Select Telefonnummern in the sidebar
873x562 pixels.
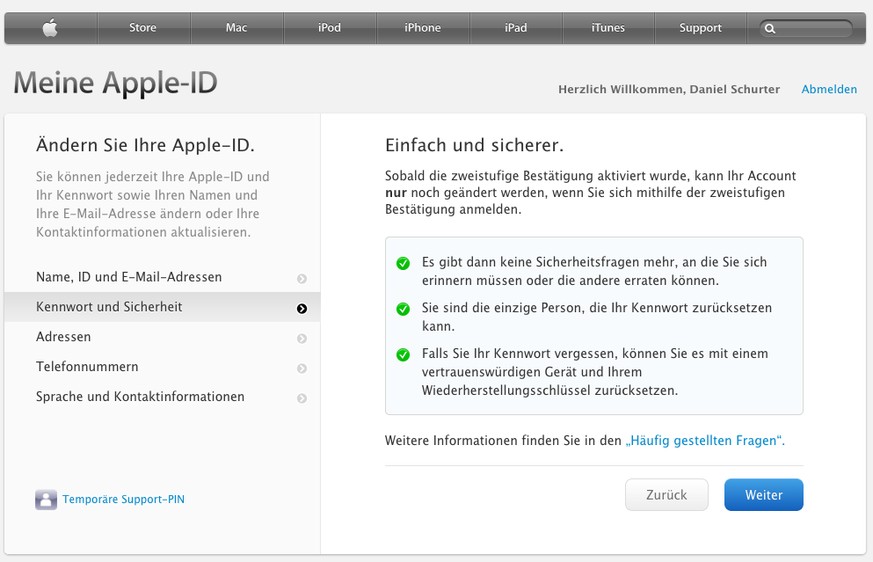pyautogui.click(x=162, y=367)
